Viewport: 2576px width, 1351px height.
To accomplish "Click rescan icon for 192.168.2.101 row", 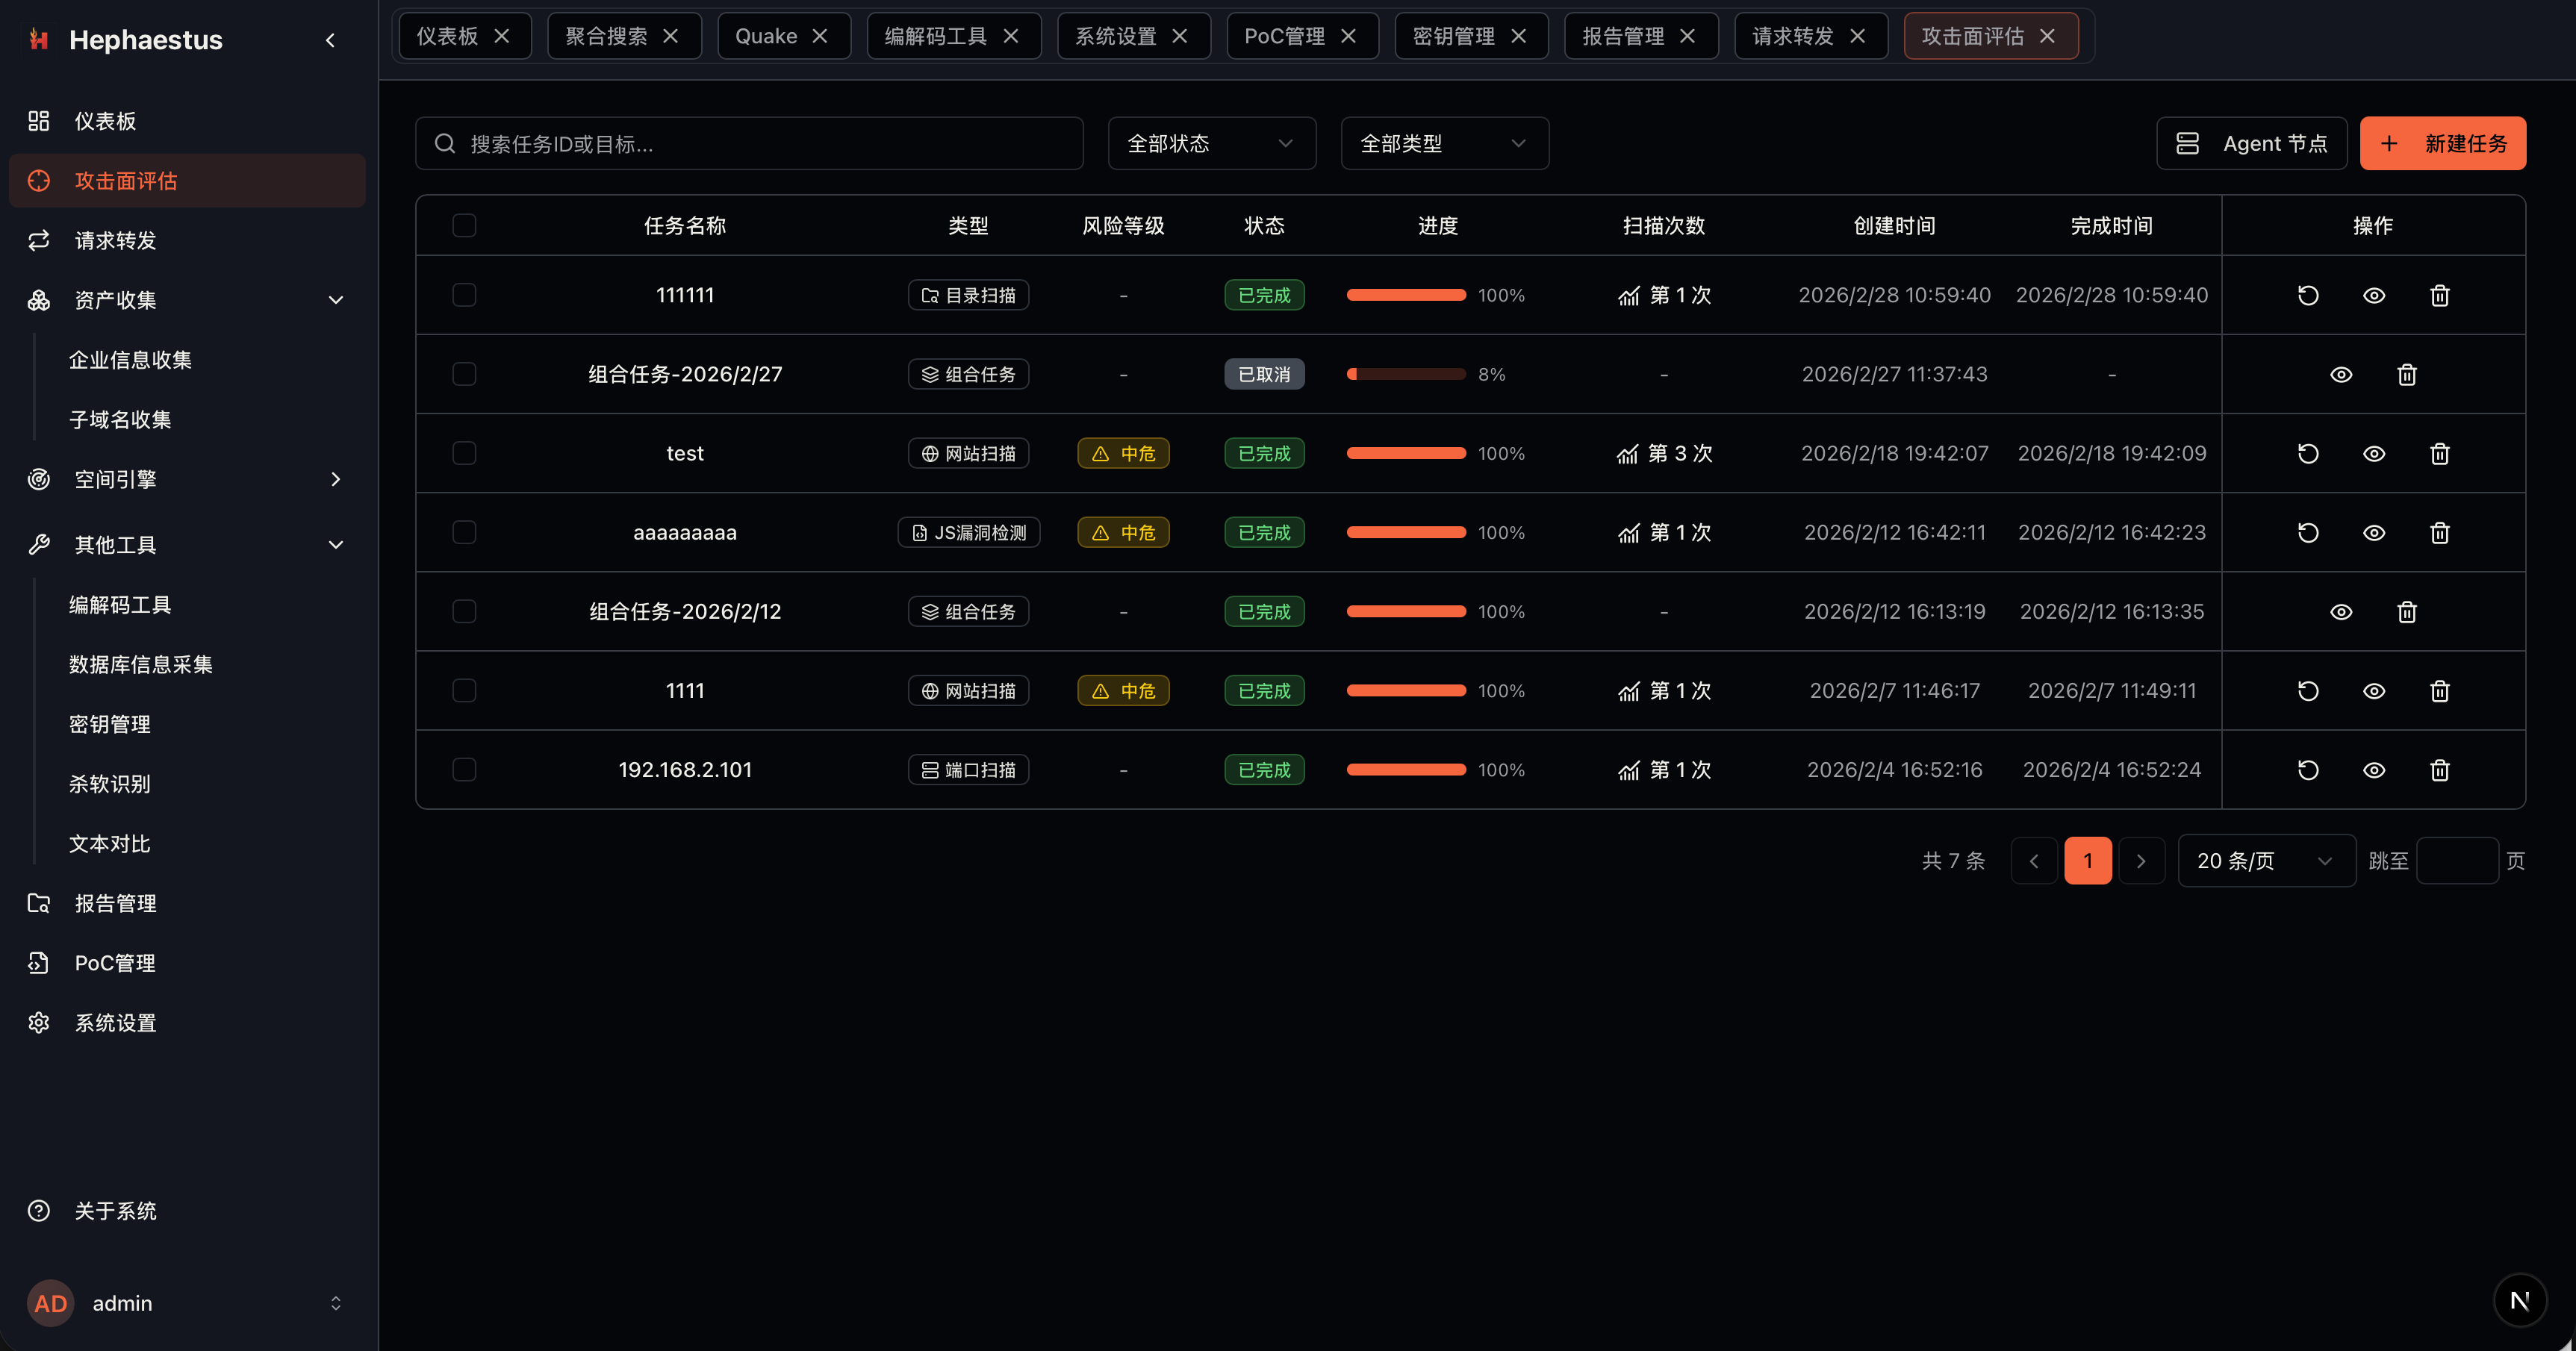I will [2307, 769].
